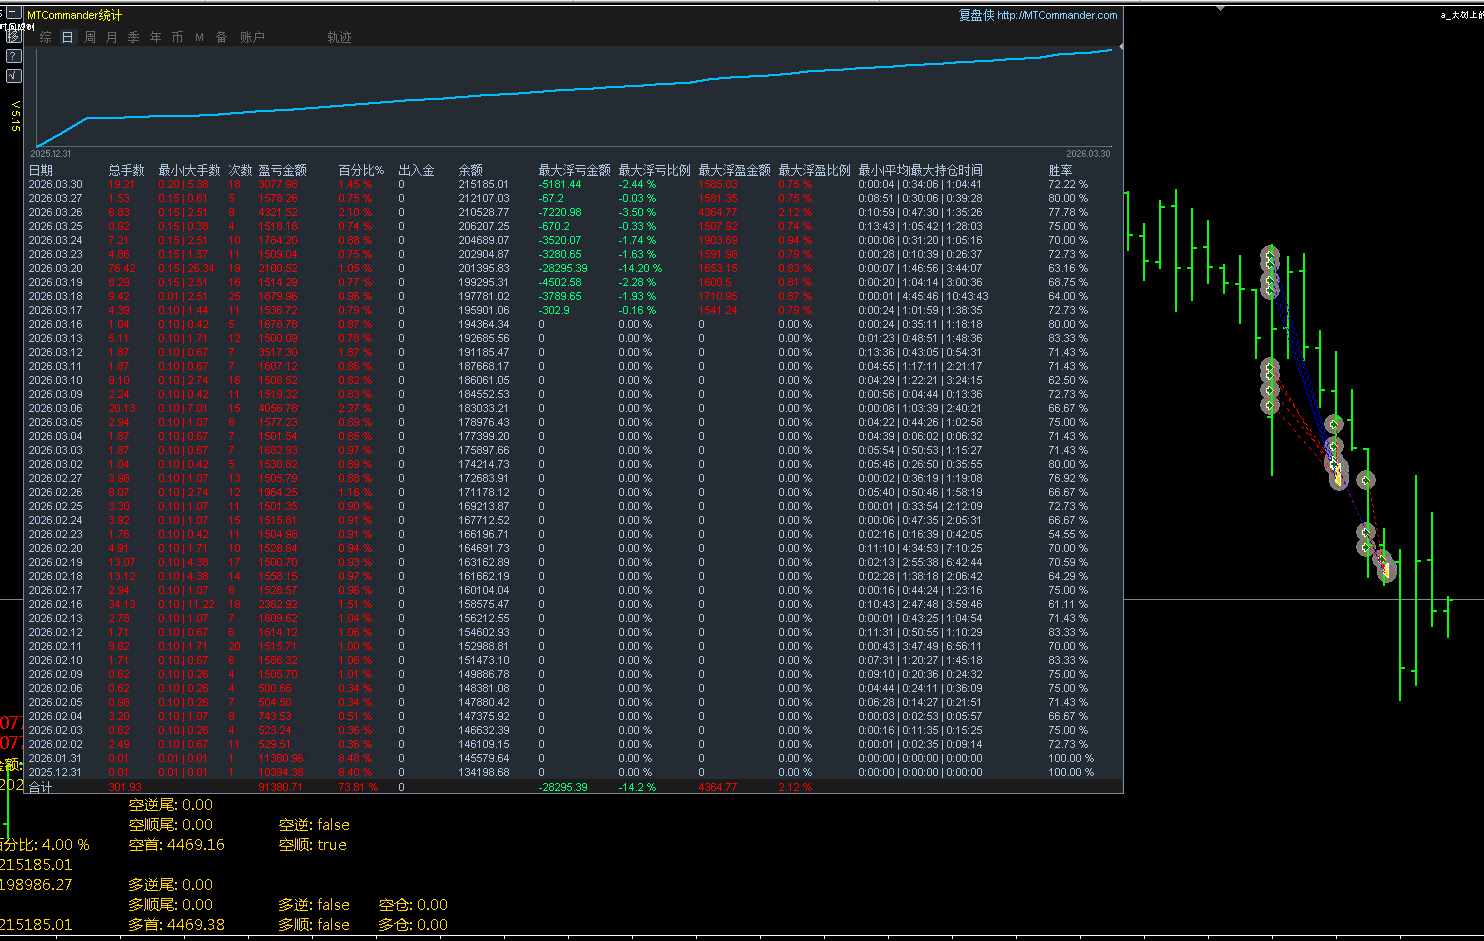The image size is (1484, 941).
Task: Click the 盈亏金额 column header
Action: pyautogui.click(x=283, y=170)
